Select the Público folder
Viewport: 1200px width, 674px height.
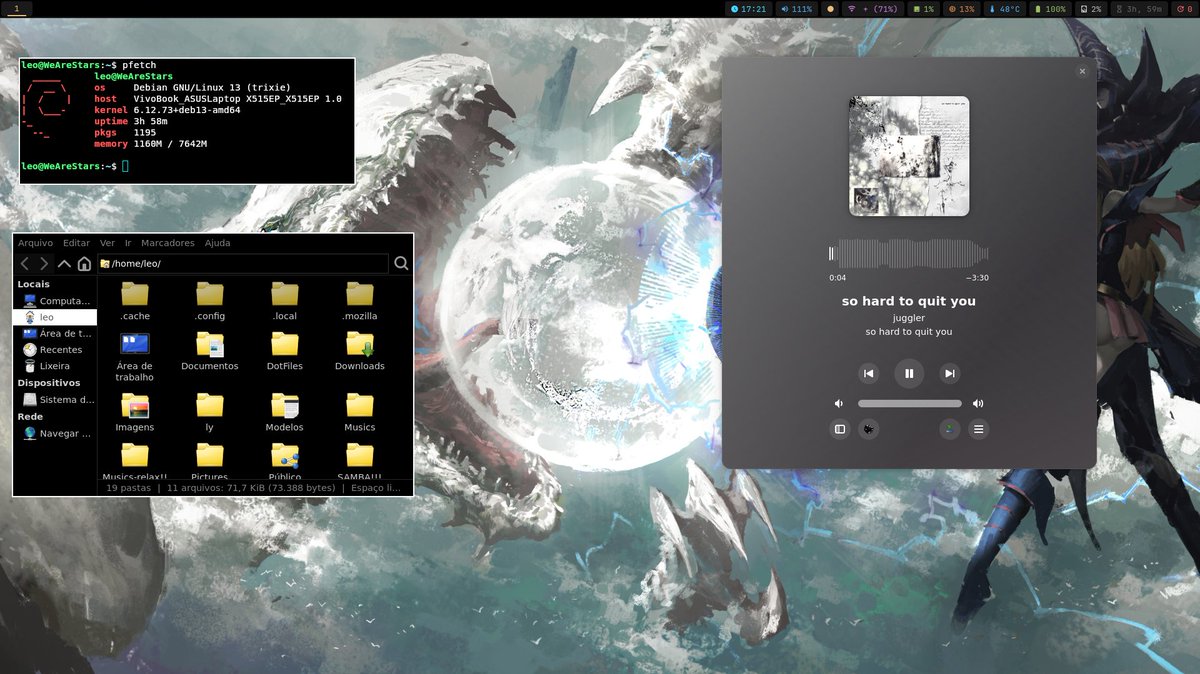coord(285,462)
